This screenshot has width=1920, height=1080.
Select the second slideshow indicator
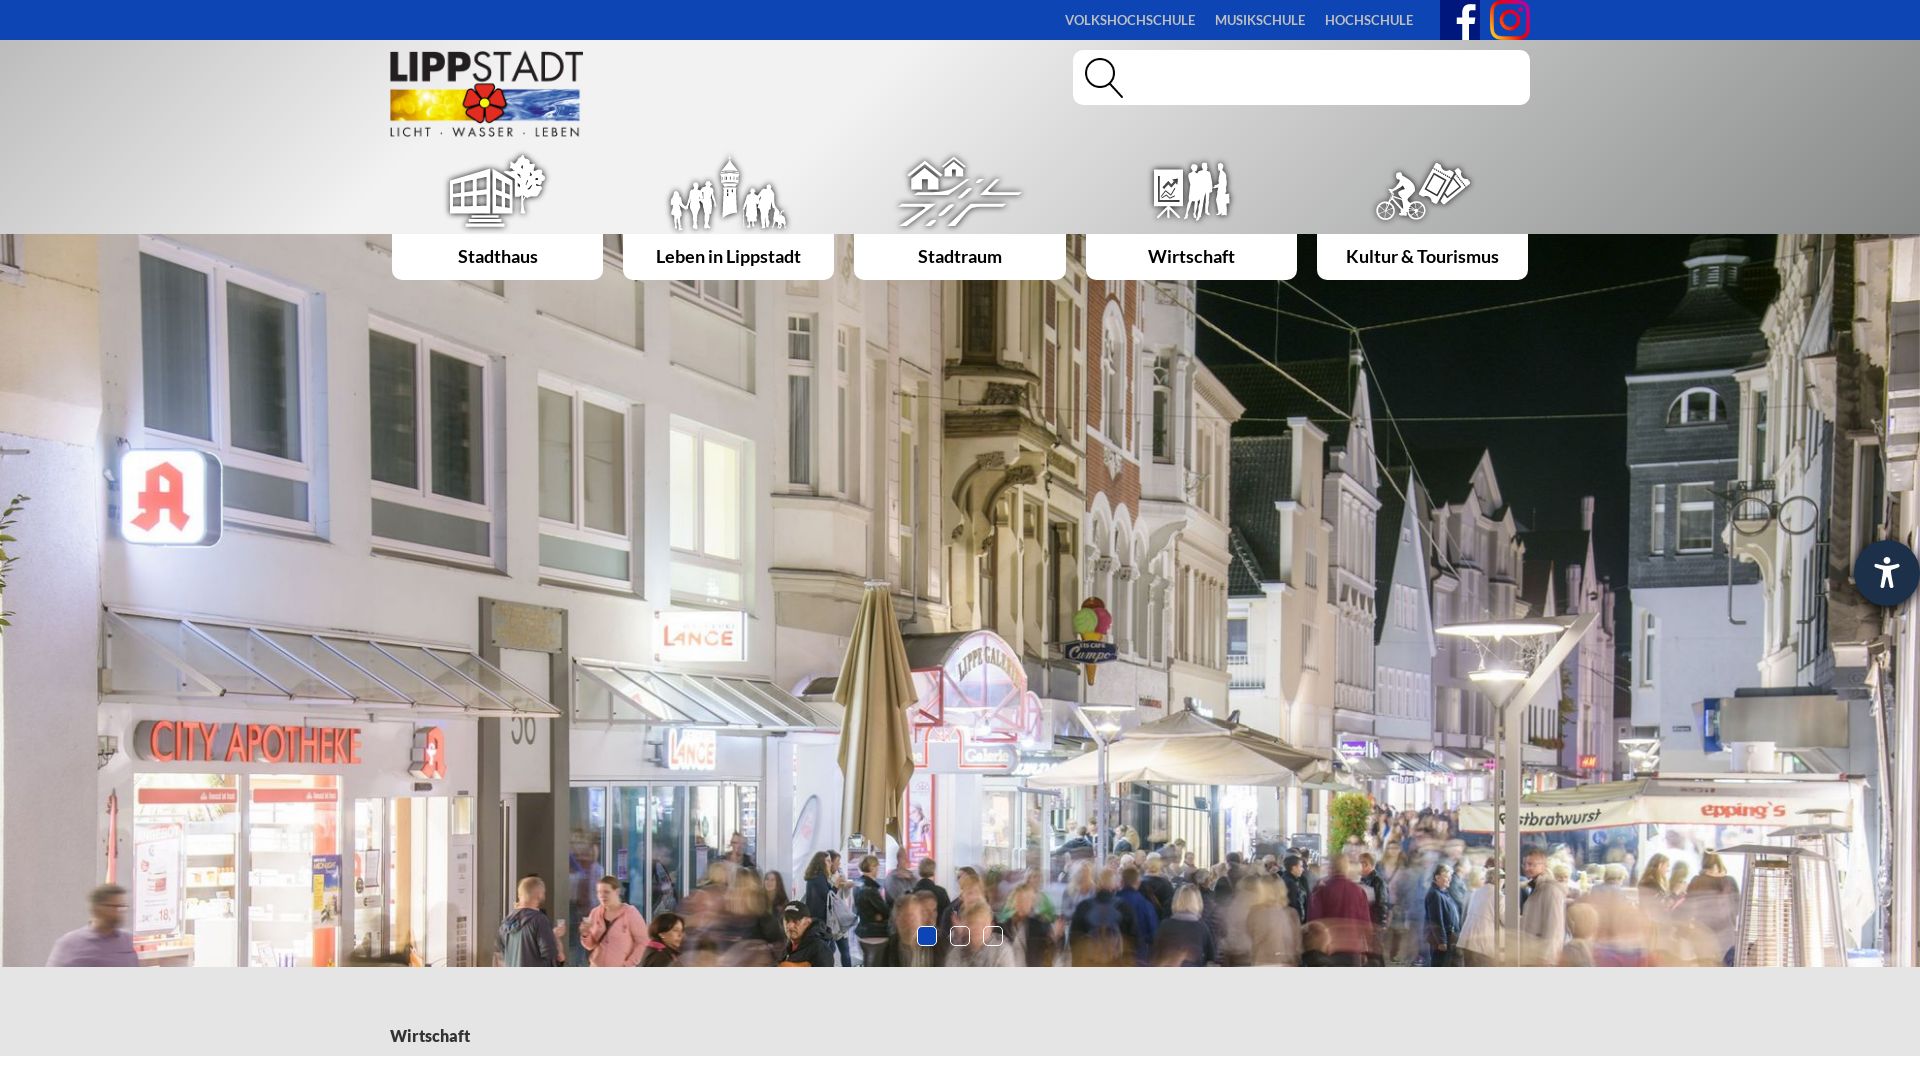pyautogui.click(x=960, y=936)
